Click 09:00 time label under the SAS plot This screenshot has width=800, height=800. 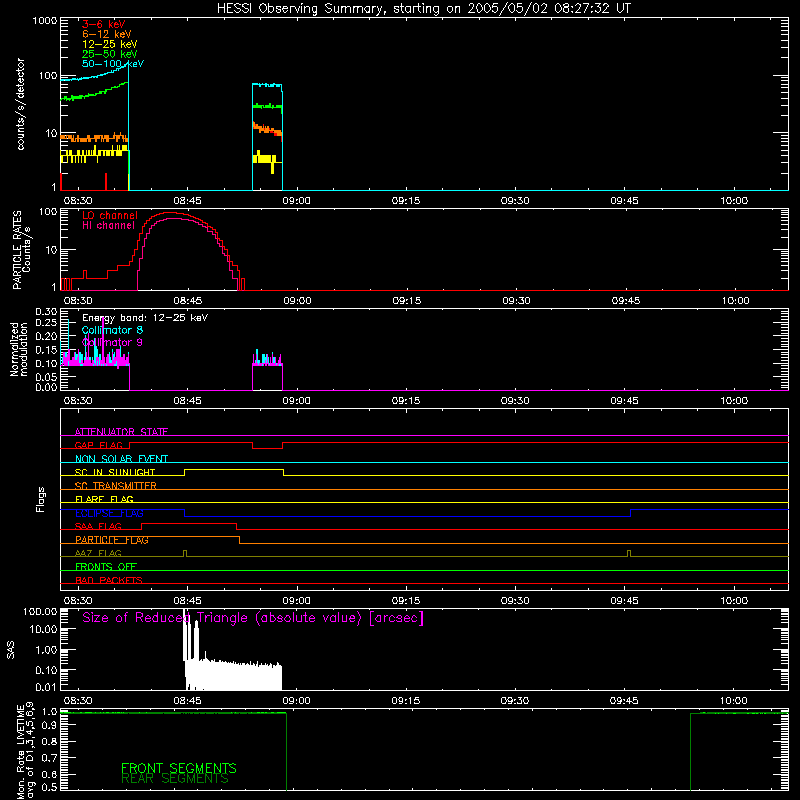[x=296, y=701]
